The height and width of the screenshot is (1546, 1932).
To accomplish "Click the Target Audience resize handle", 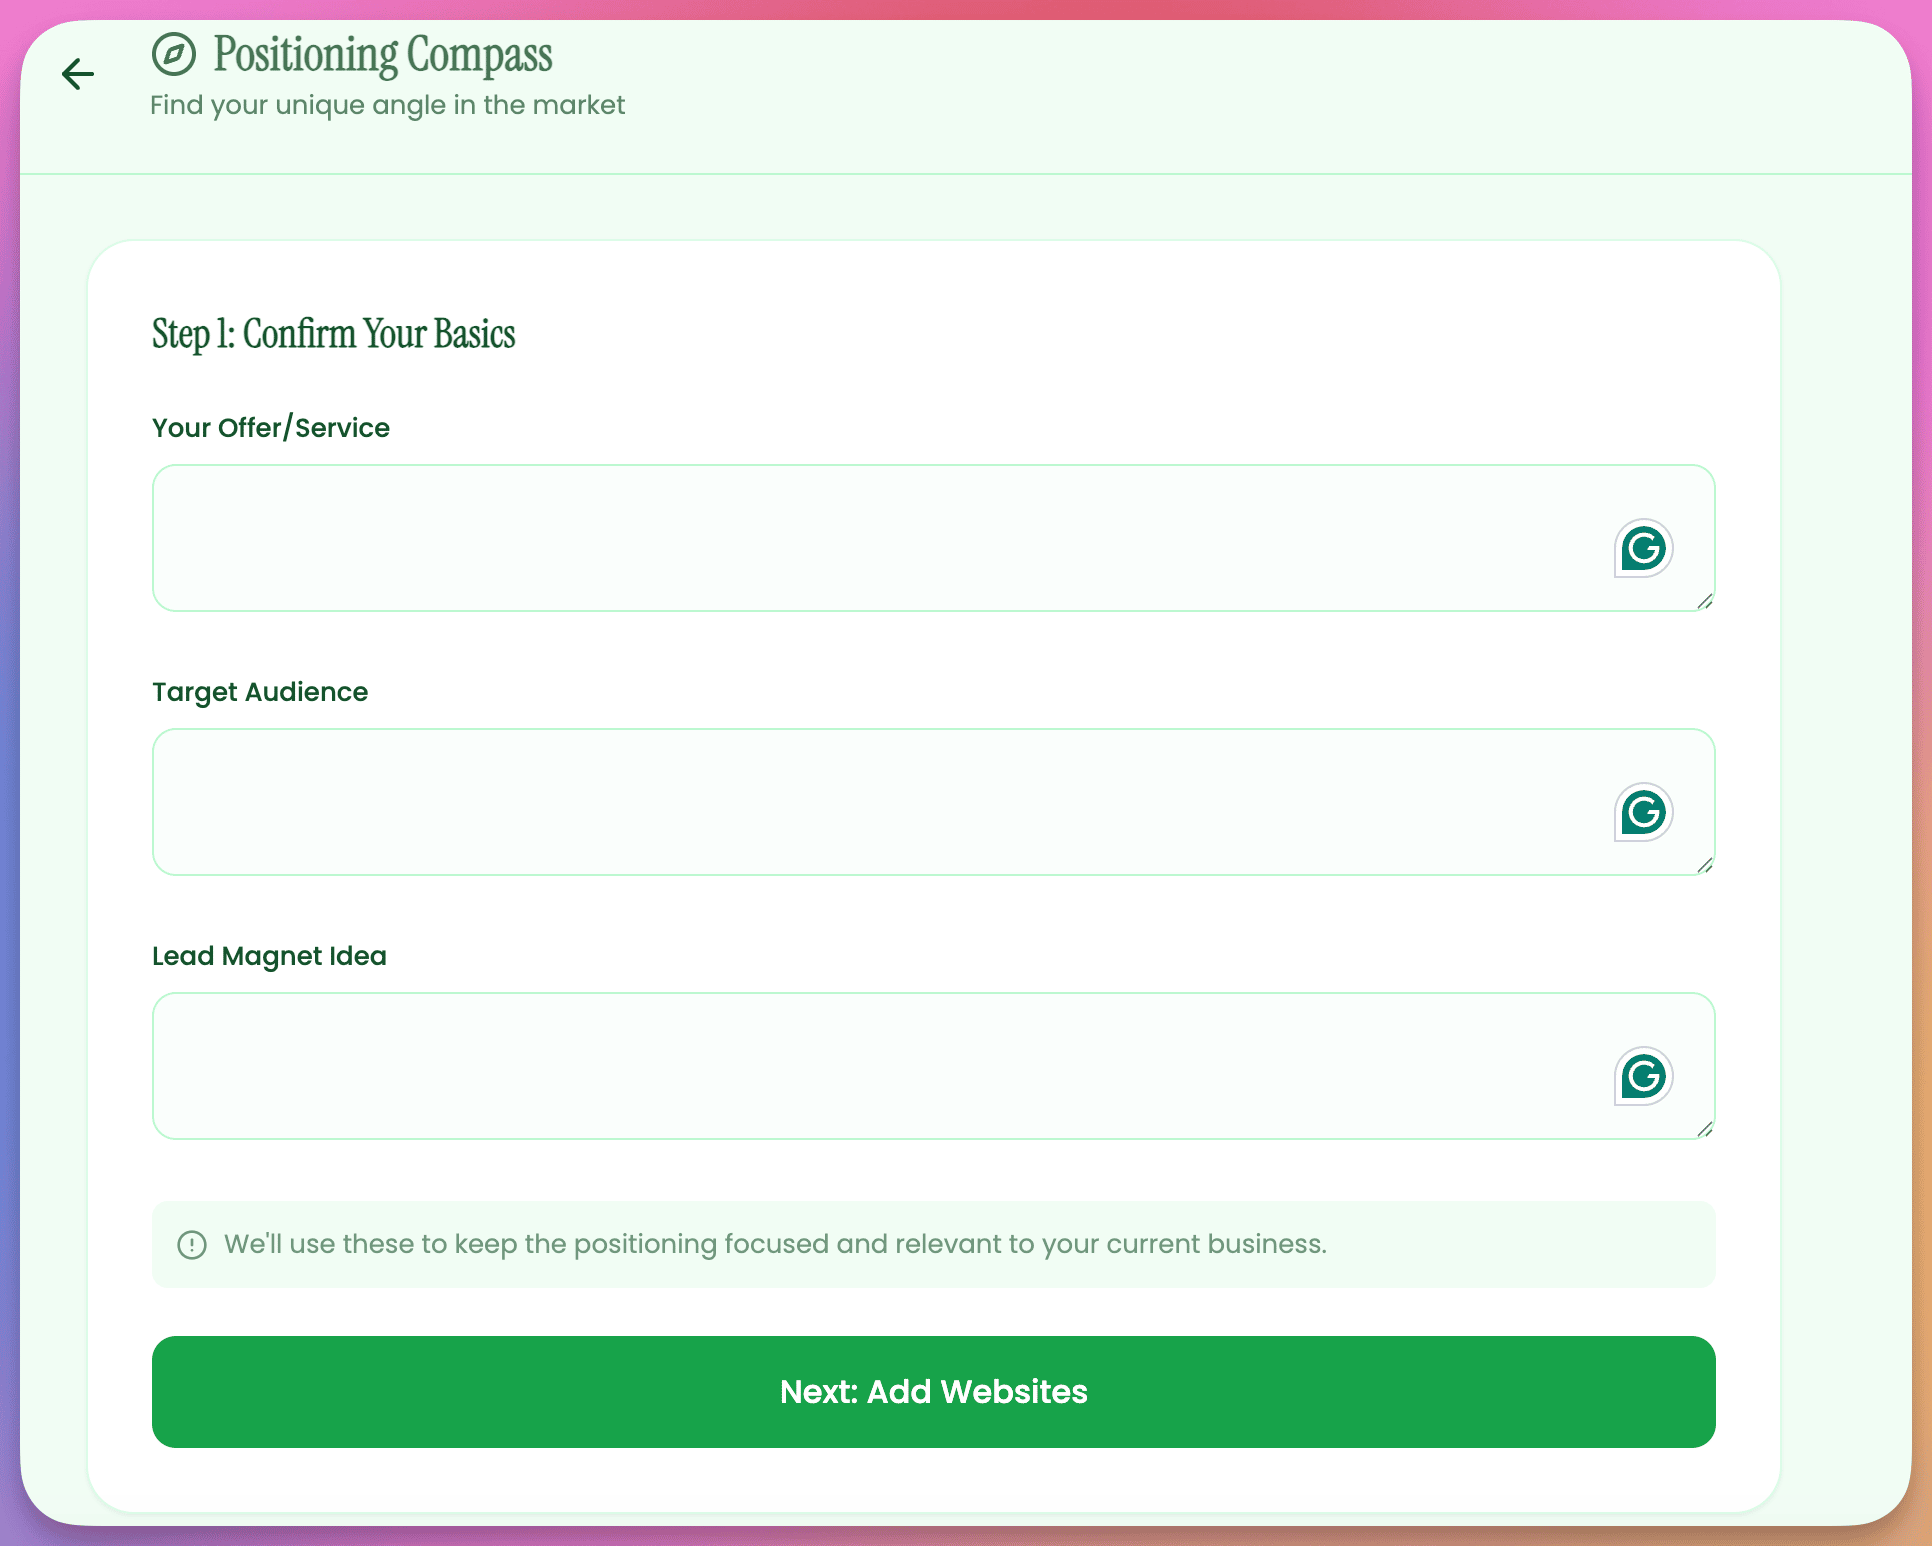I will (1705, 865).
